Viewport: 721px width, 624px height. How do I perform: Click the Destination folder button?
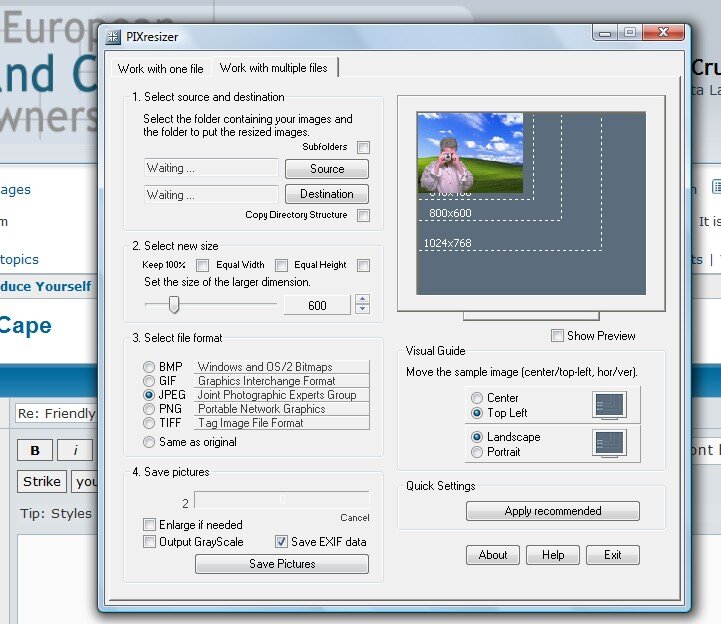pos(326,194)
